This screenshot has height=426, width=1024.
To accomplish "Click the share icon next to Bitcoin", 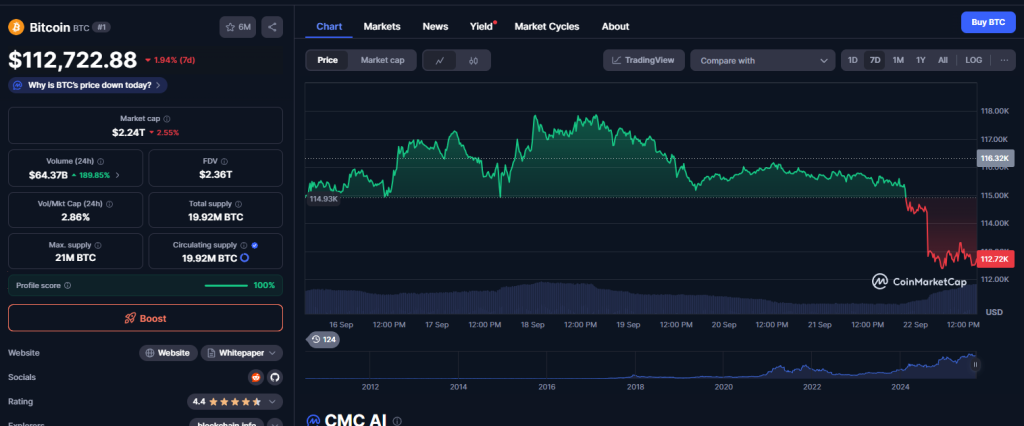I will (x=273, y=27).
